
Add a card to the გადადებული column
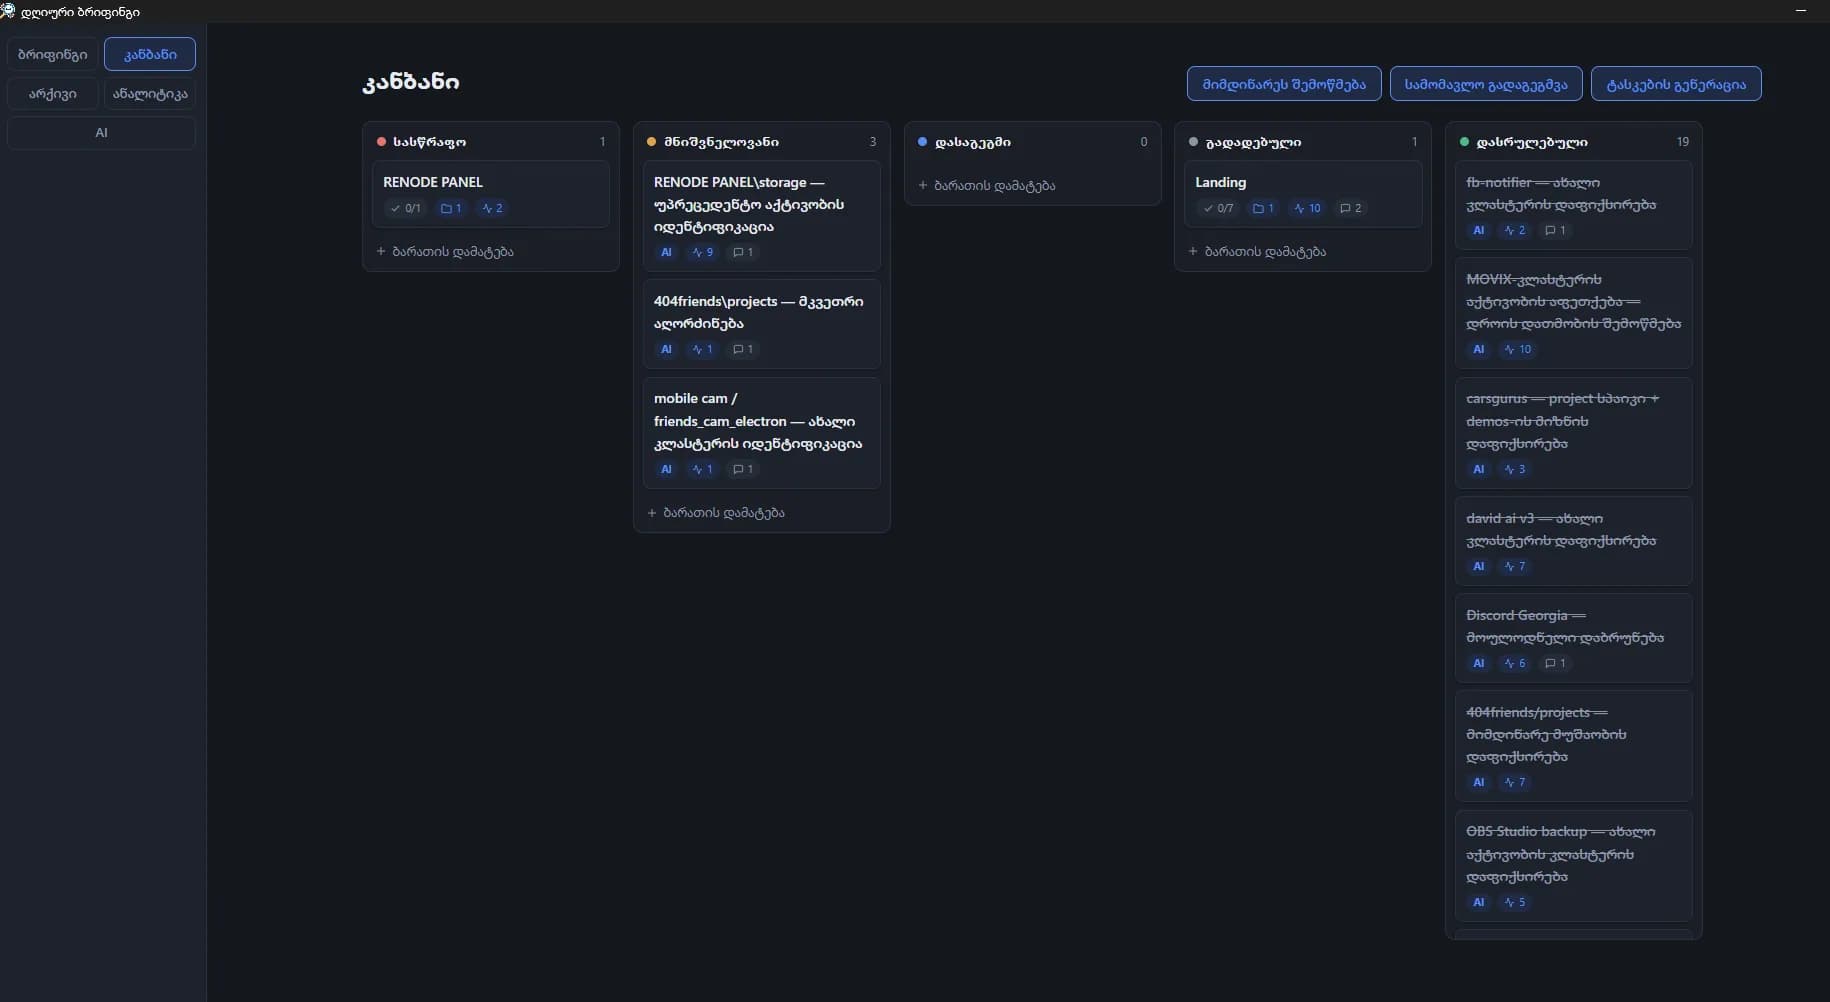point(1257,251)
